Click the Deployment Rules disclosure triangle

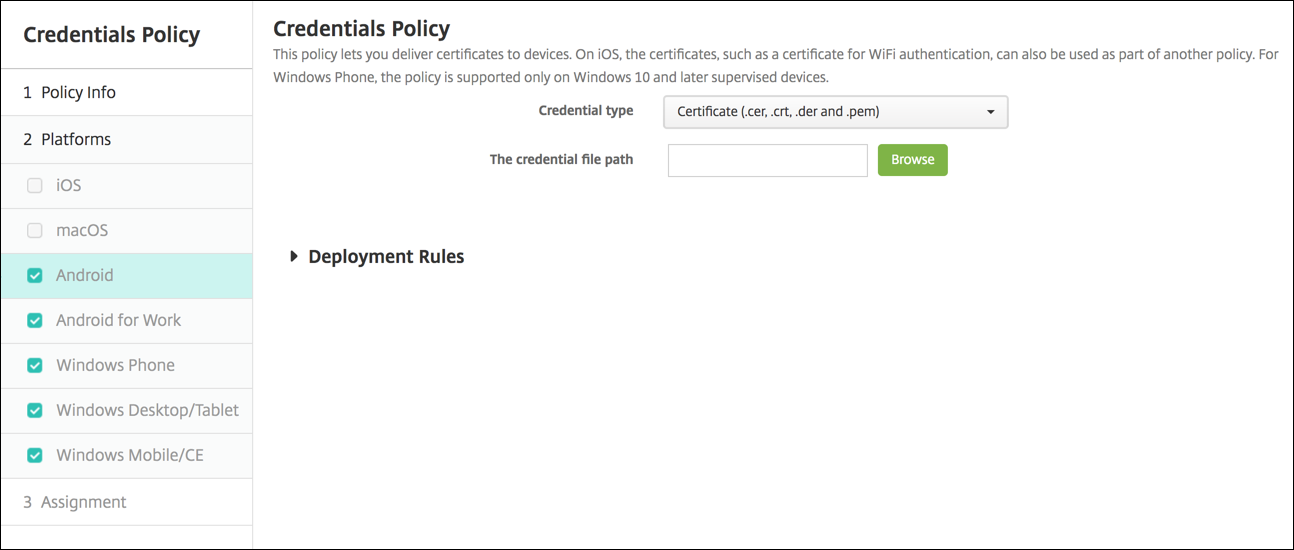pyautogui.click(x=294, y=256)
